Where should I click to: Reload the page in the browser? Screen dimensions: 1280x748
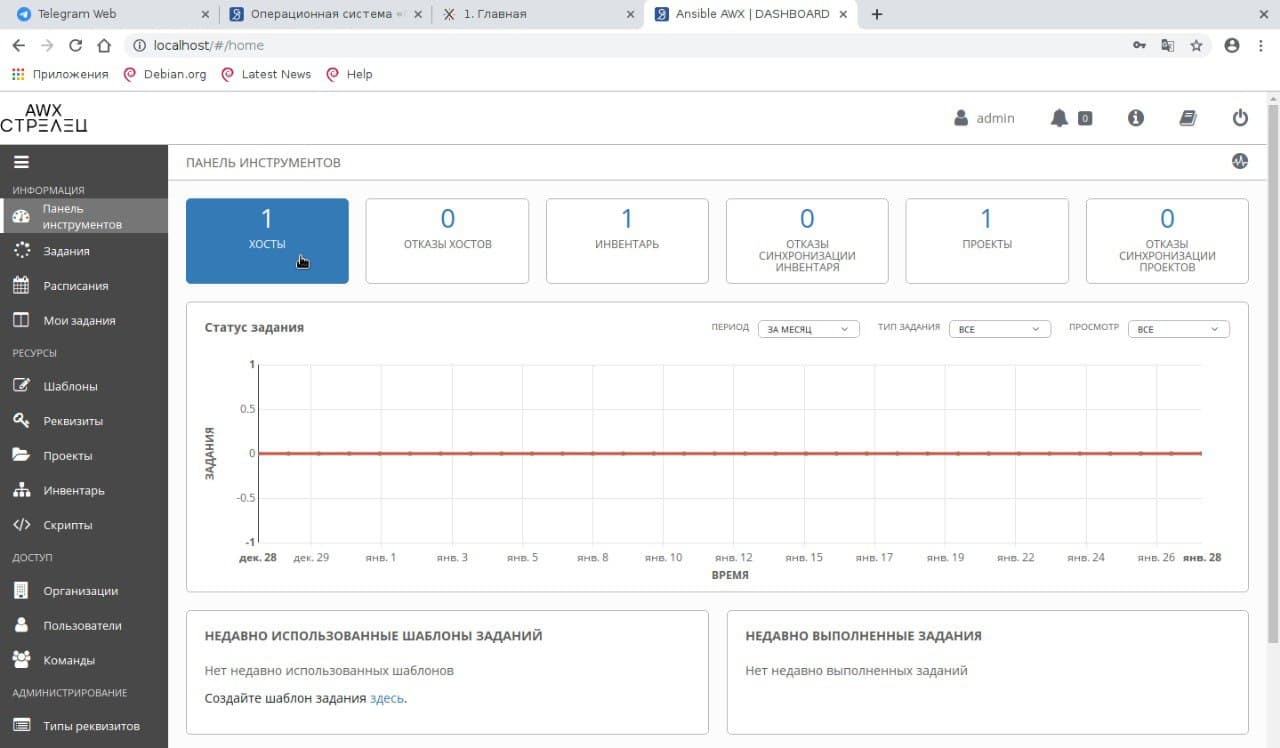(x=75, y=45)
